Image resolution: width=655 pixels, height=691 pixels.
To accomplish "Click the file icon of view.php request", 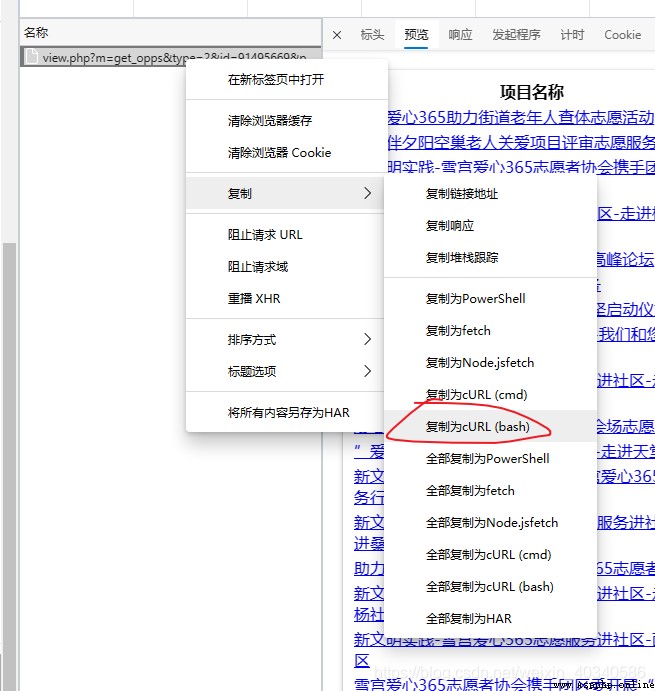I will 31,57.
